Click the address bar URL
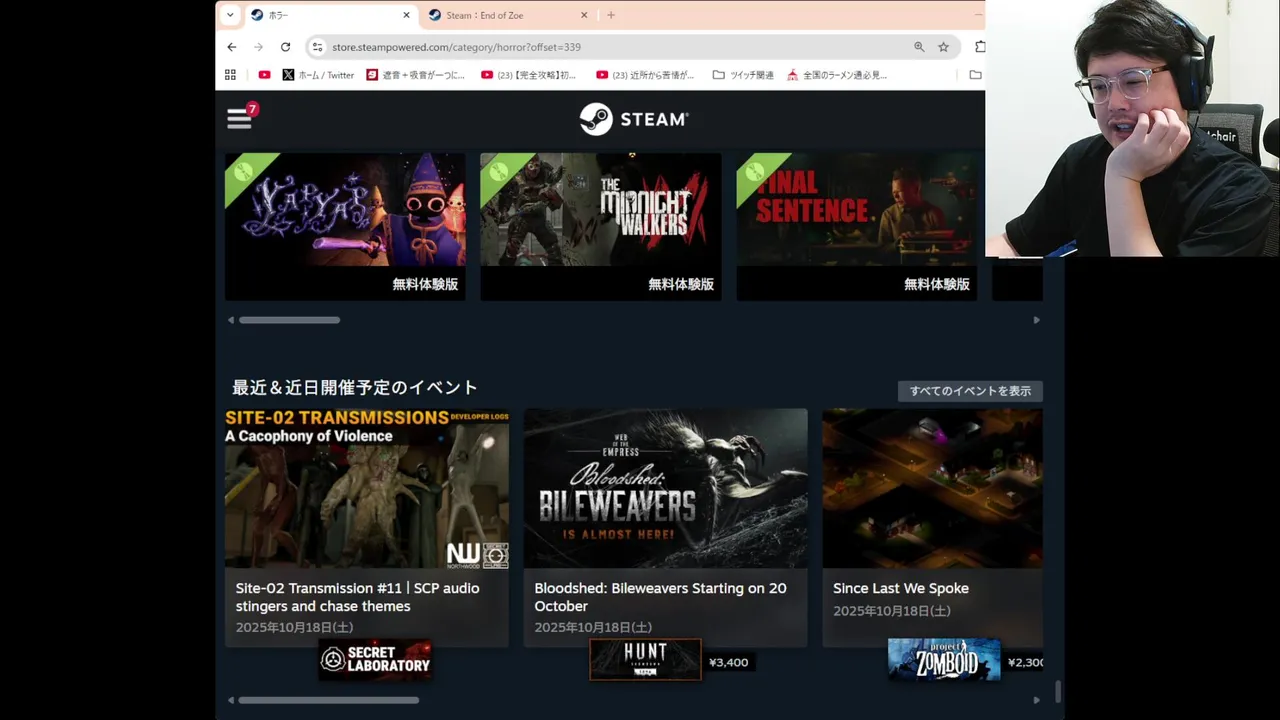Image resolution: width=1280 pixels, height=720 pixels. 456,47
